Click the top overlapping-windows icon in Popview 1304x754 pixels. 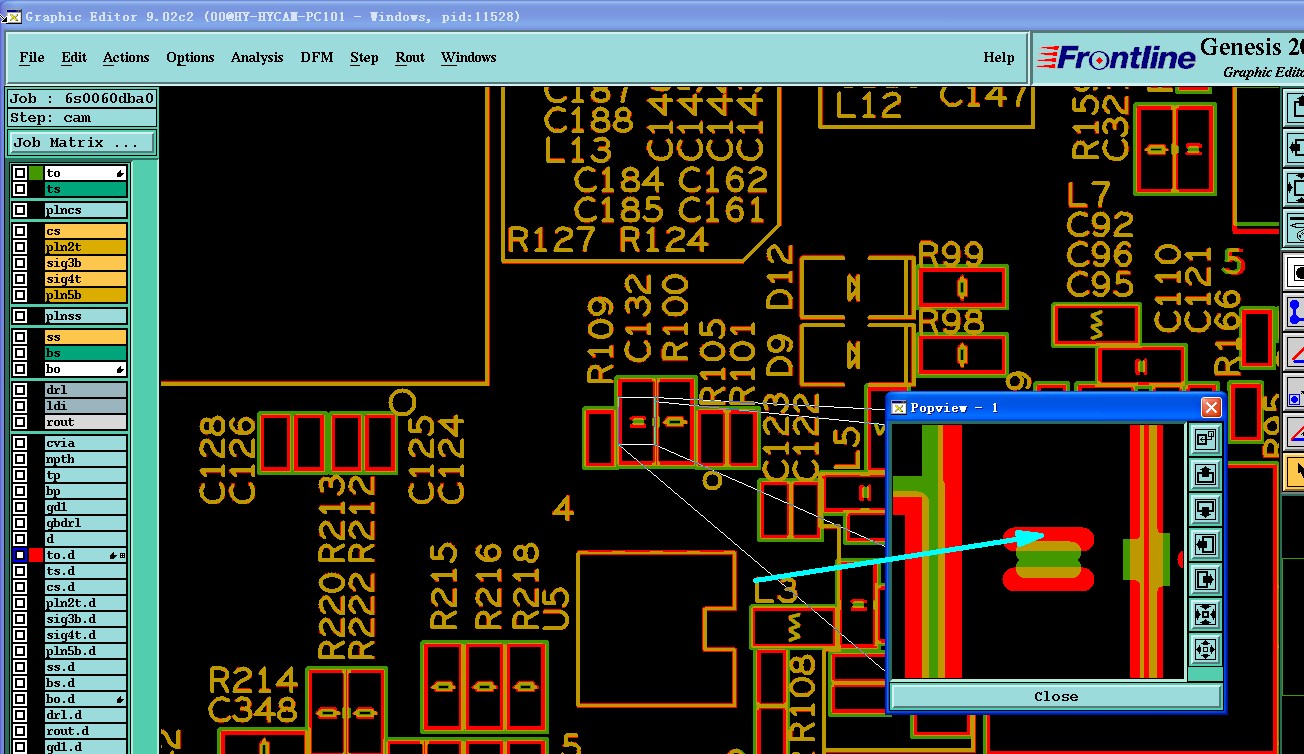click(1205, 437)
